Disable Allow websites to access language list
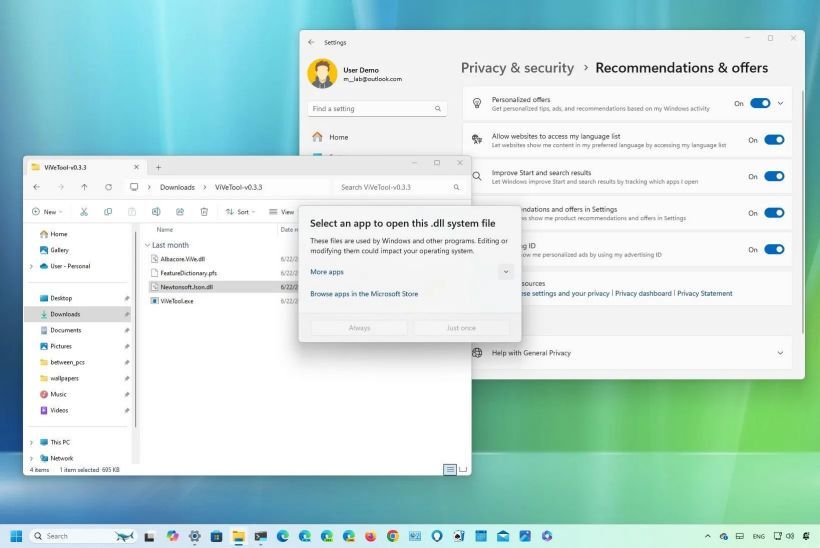This screenshot has width=820, height=548. click(774, 140)
